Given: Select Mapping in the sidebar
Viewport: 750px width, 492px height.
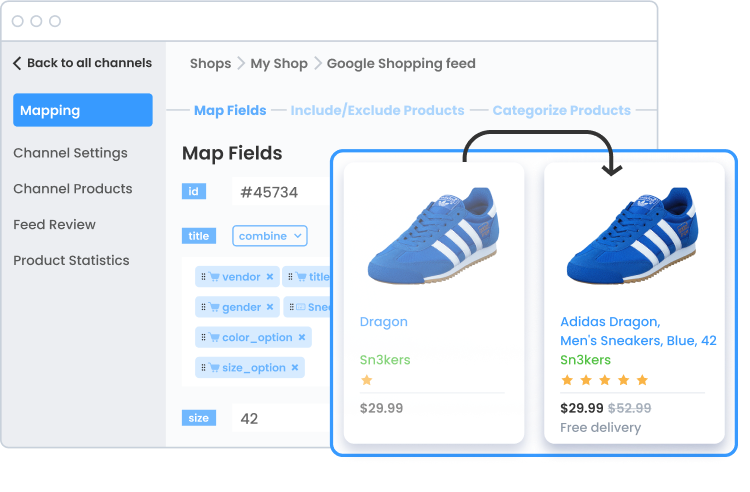Looking at the screenshot, I should coord(83,110).
